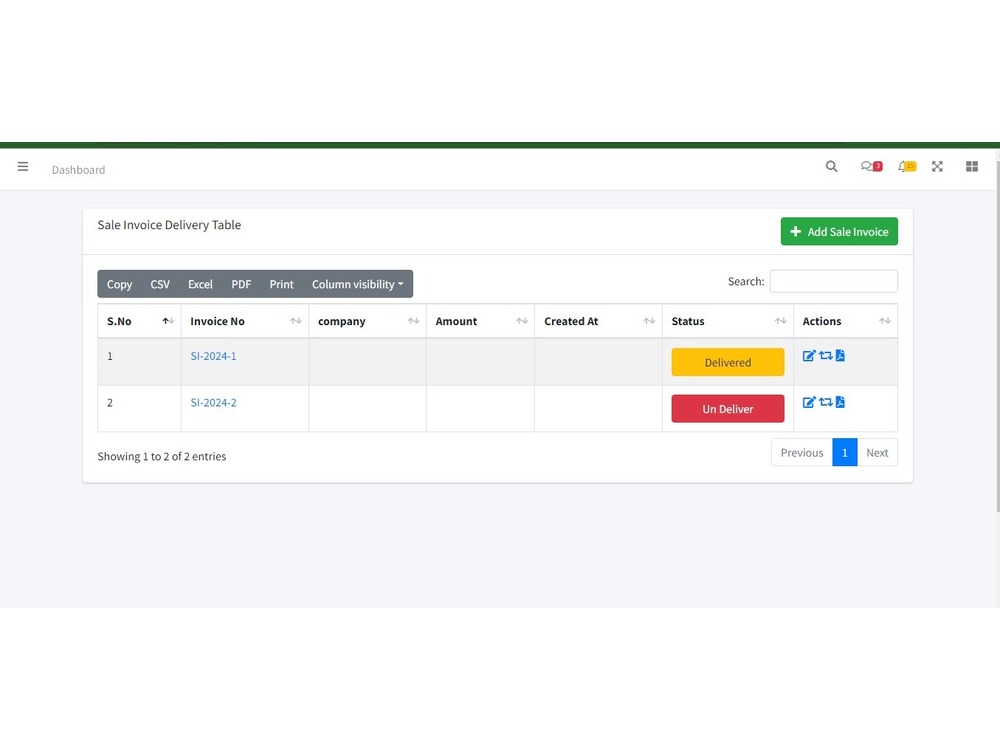
Task: Open PDF file icon for SI-2024-2
Action: [840, 402]
